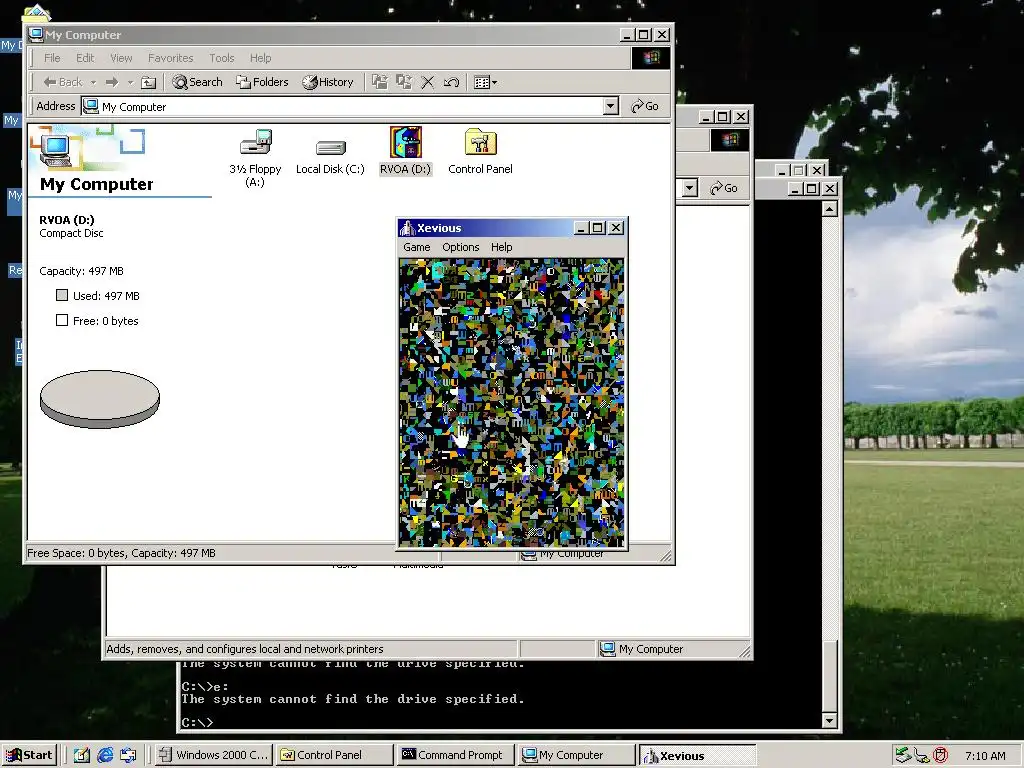The image size is (1024, 768).
Task: Click the Copy To toolbar icon
Action: point(404,82)
